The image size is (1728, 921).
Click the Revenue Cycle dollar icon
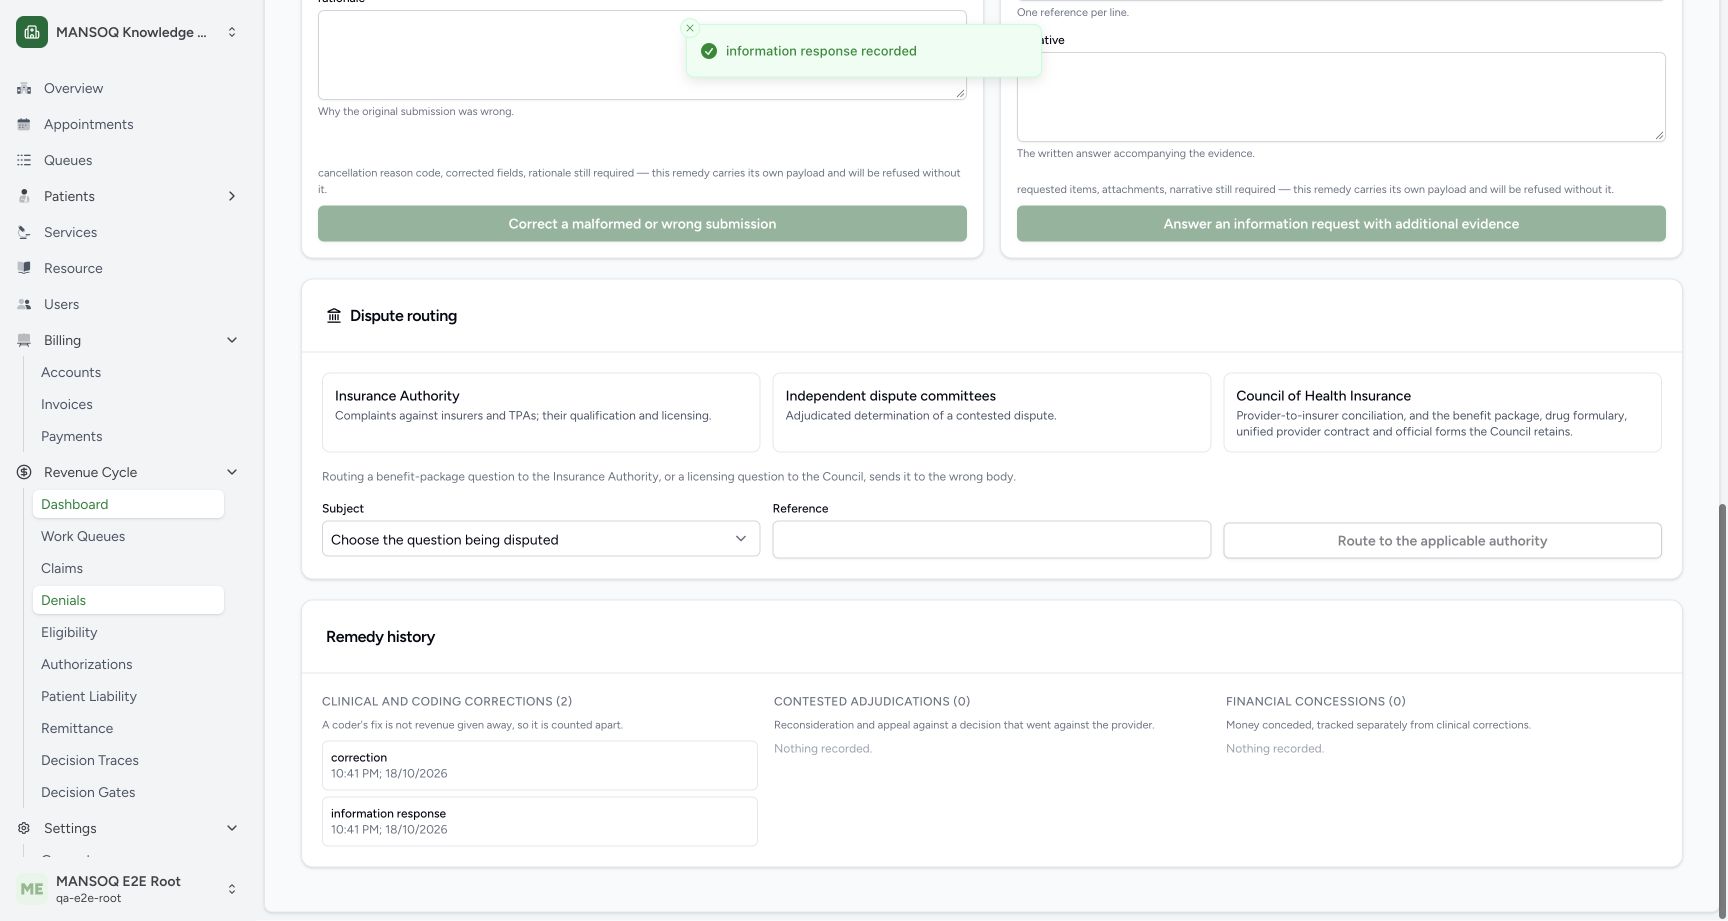tap(24, 472)
